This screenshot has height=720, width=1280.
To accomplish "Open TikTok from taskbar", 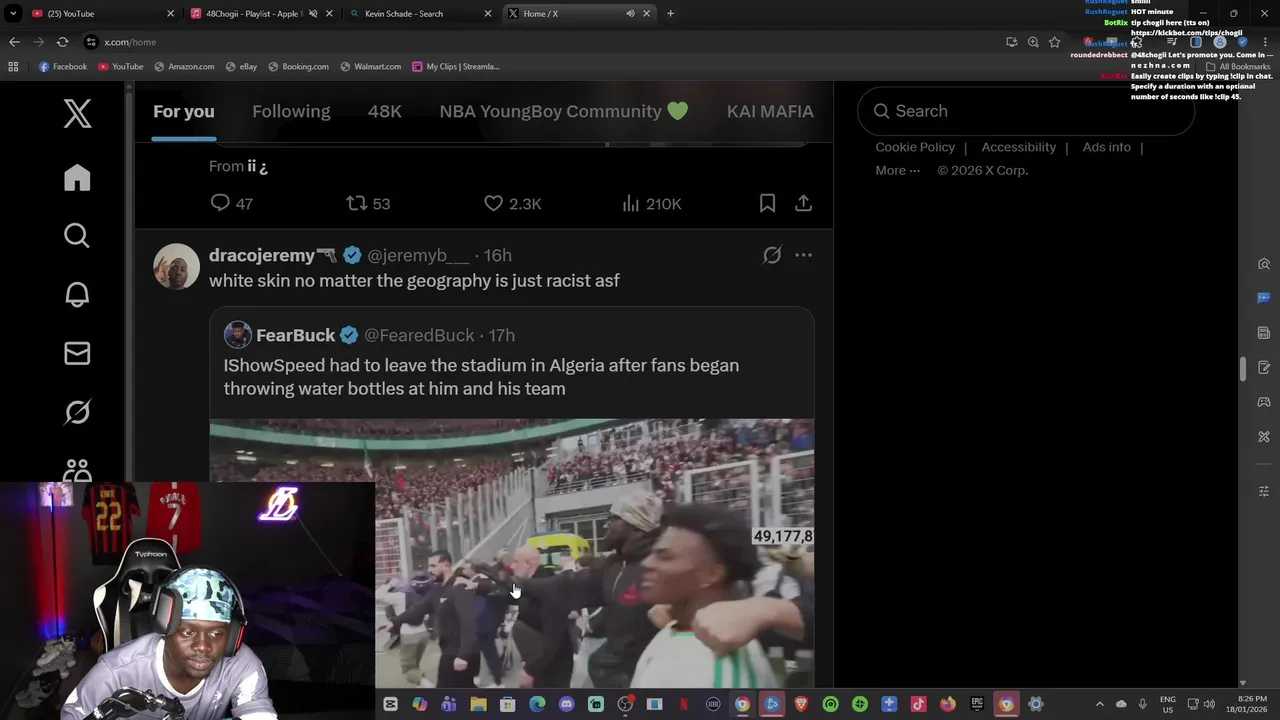I will click(918, 704).
